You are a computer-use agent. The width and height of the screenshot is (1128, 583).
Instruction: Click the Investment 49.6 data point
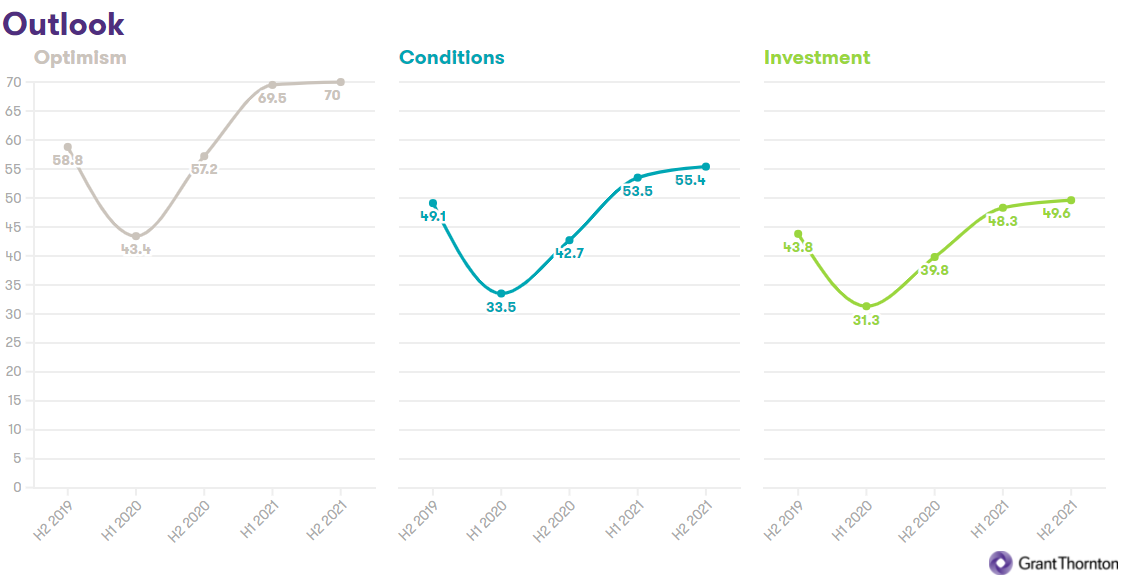coord(1071,200)
